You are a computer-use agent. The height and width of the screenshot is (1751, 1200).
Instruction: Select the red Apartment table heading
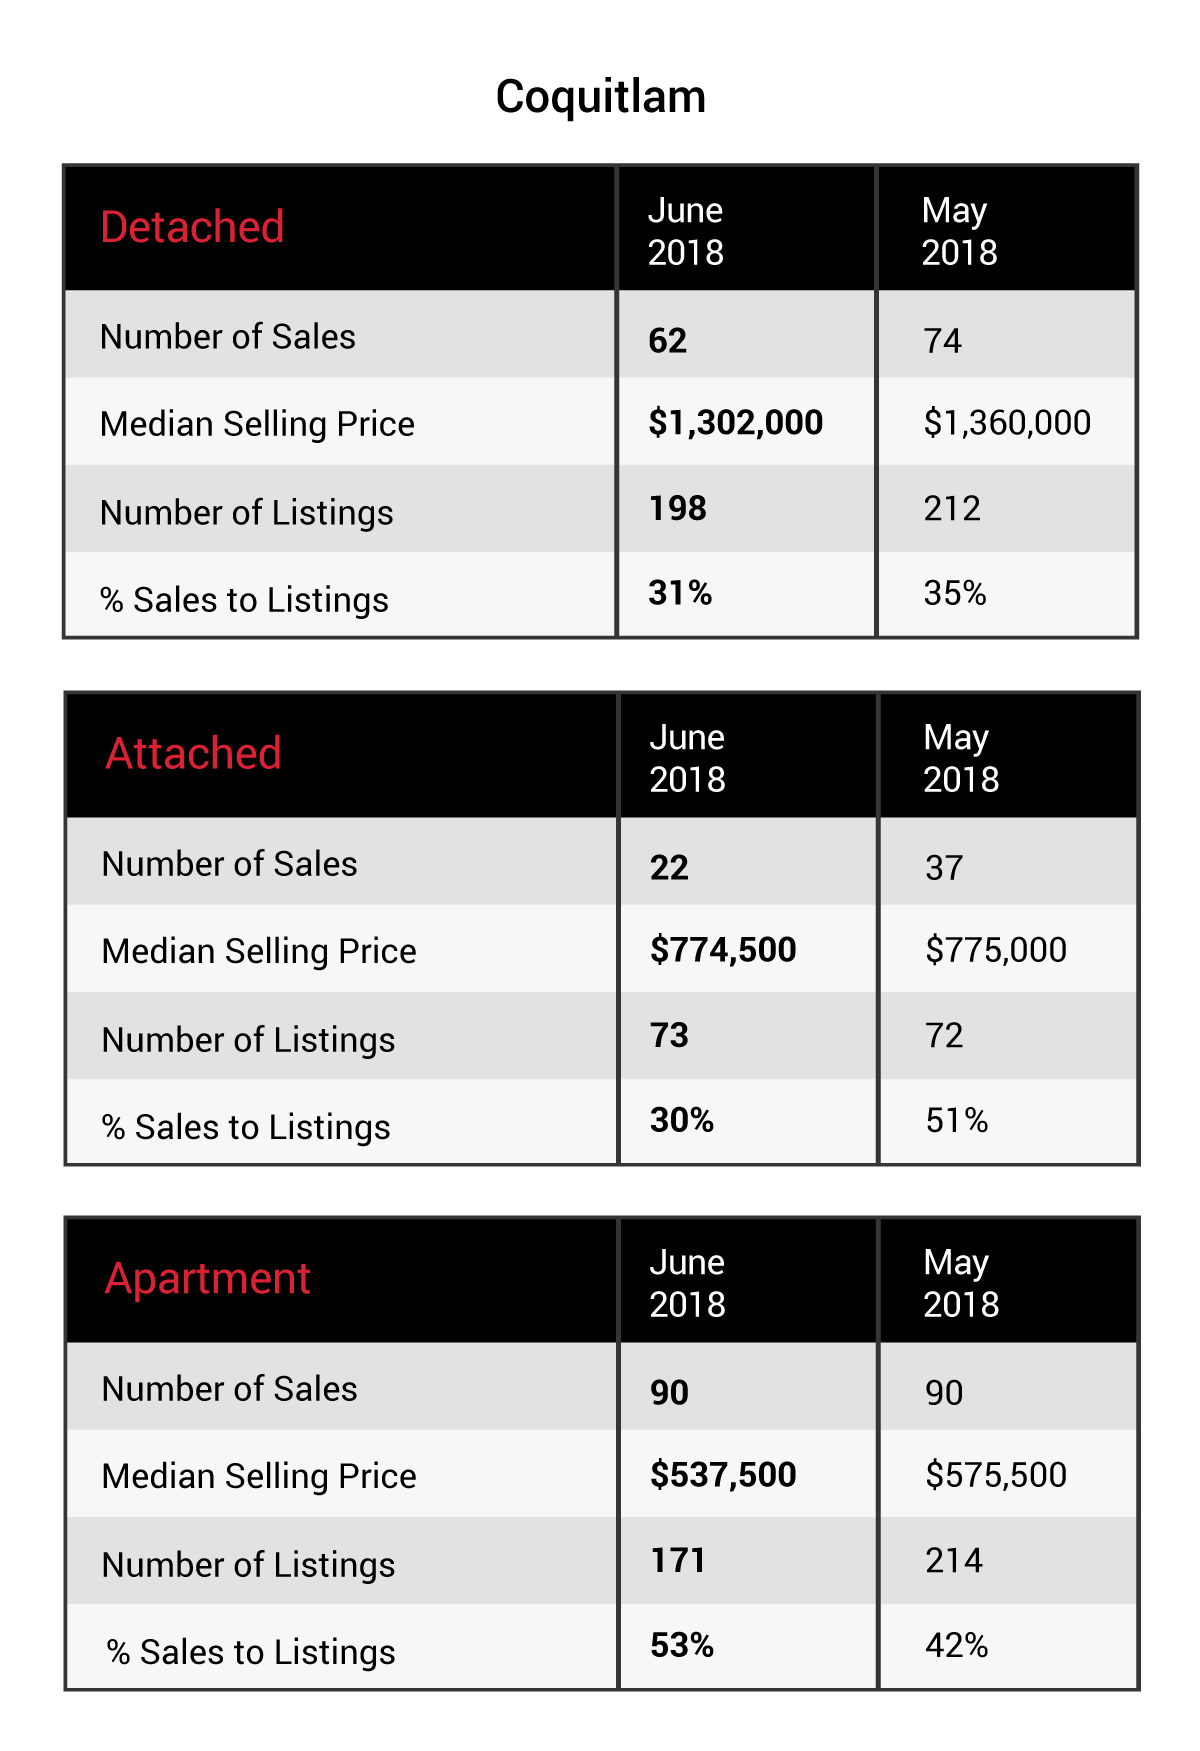tap(207, 1280)
